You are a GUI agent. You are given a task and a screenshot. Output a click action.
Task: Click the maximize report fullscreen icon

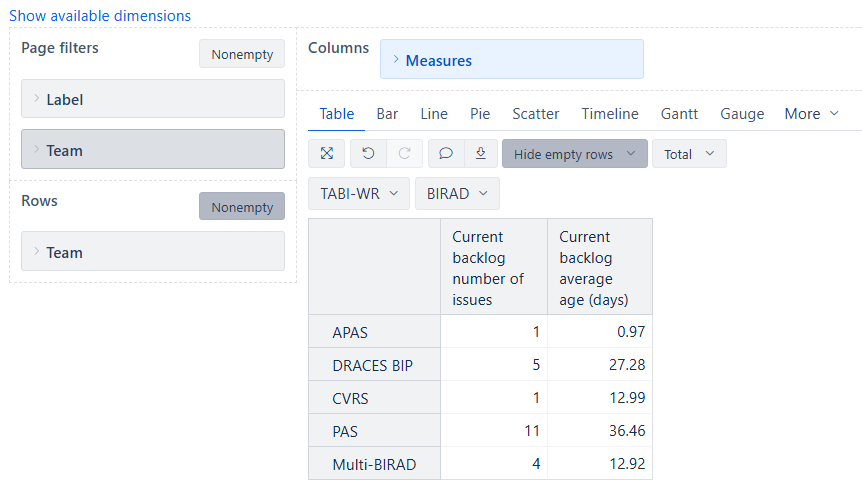click(327, 153)
